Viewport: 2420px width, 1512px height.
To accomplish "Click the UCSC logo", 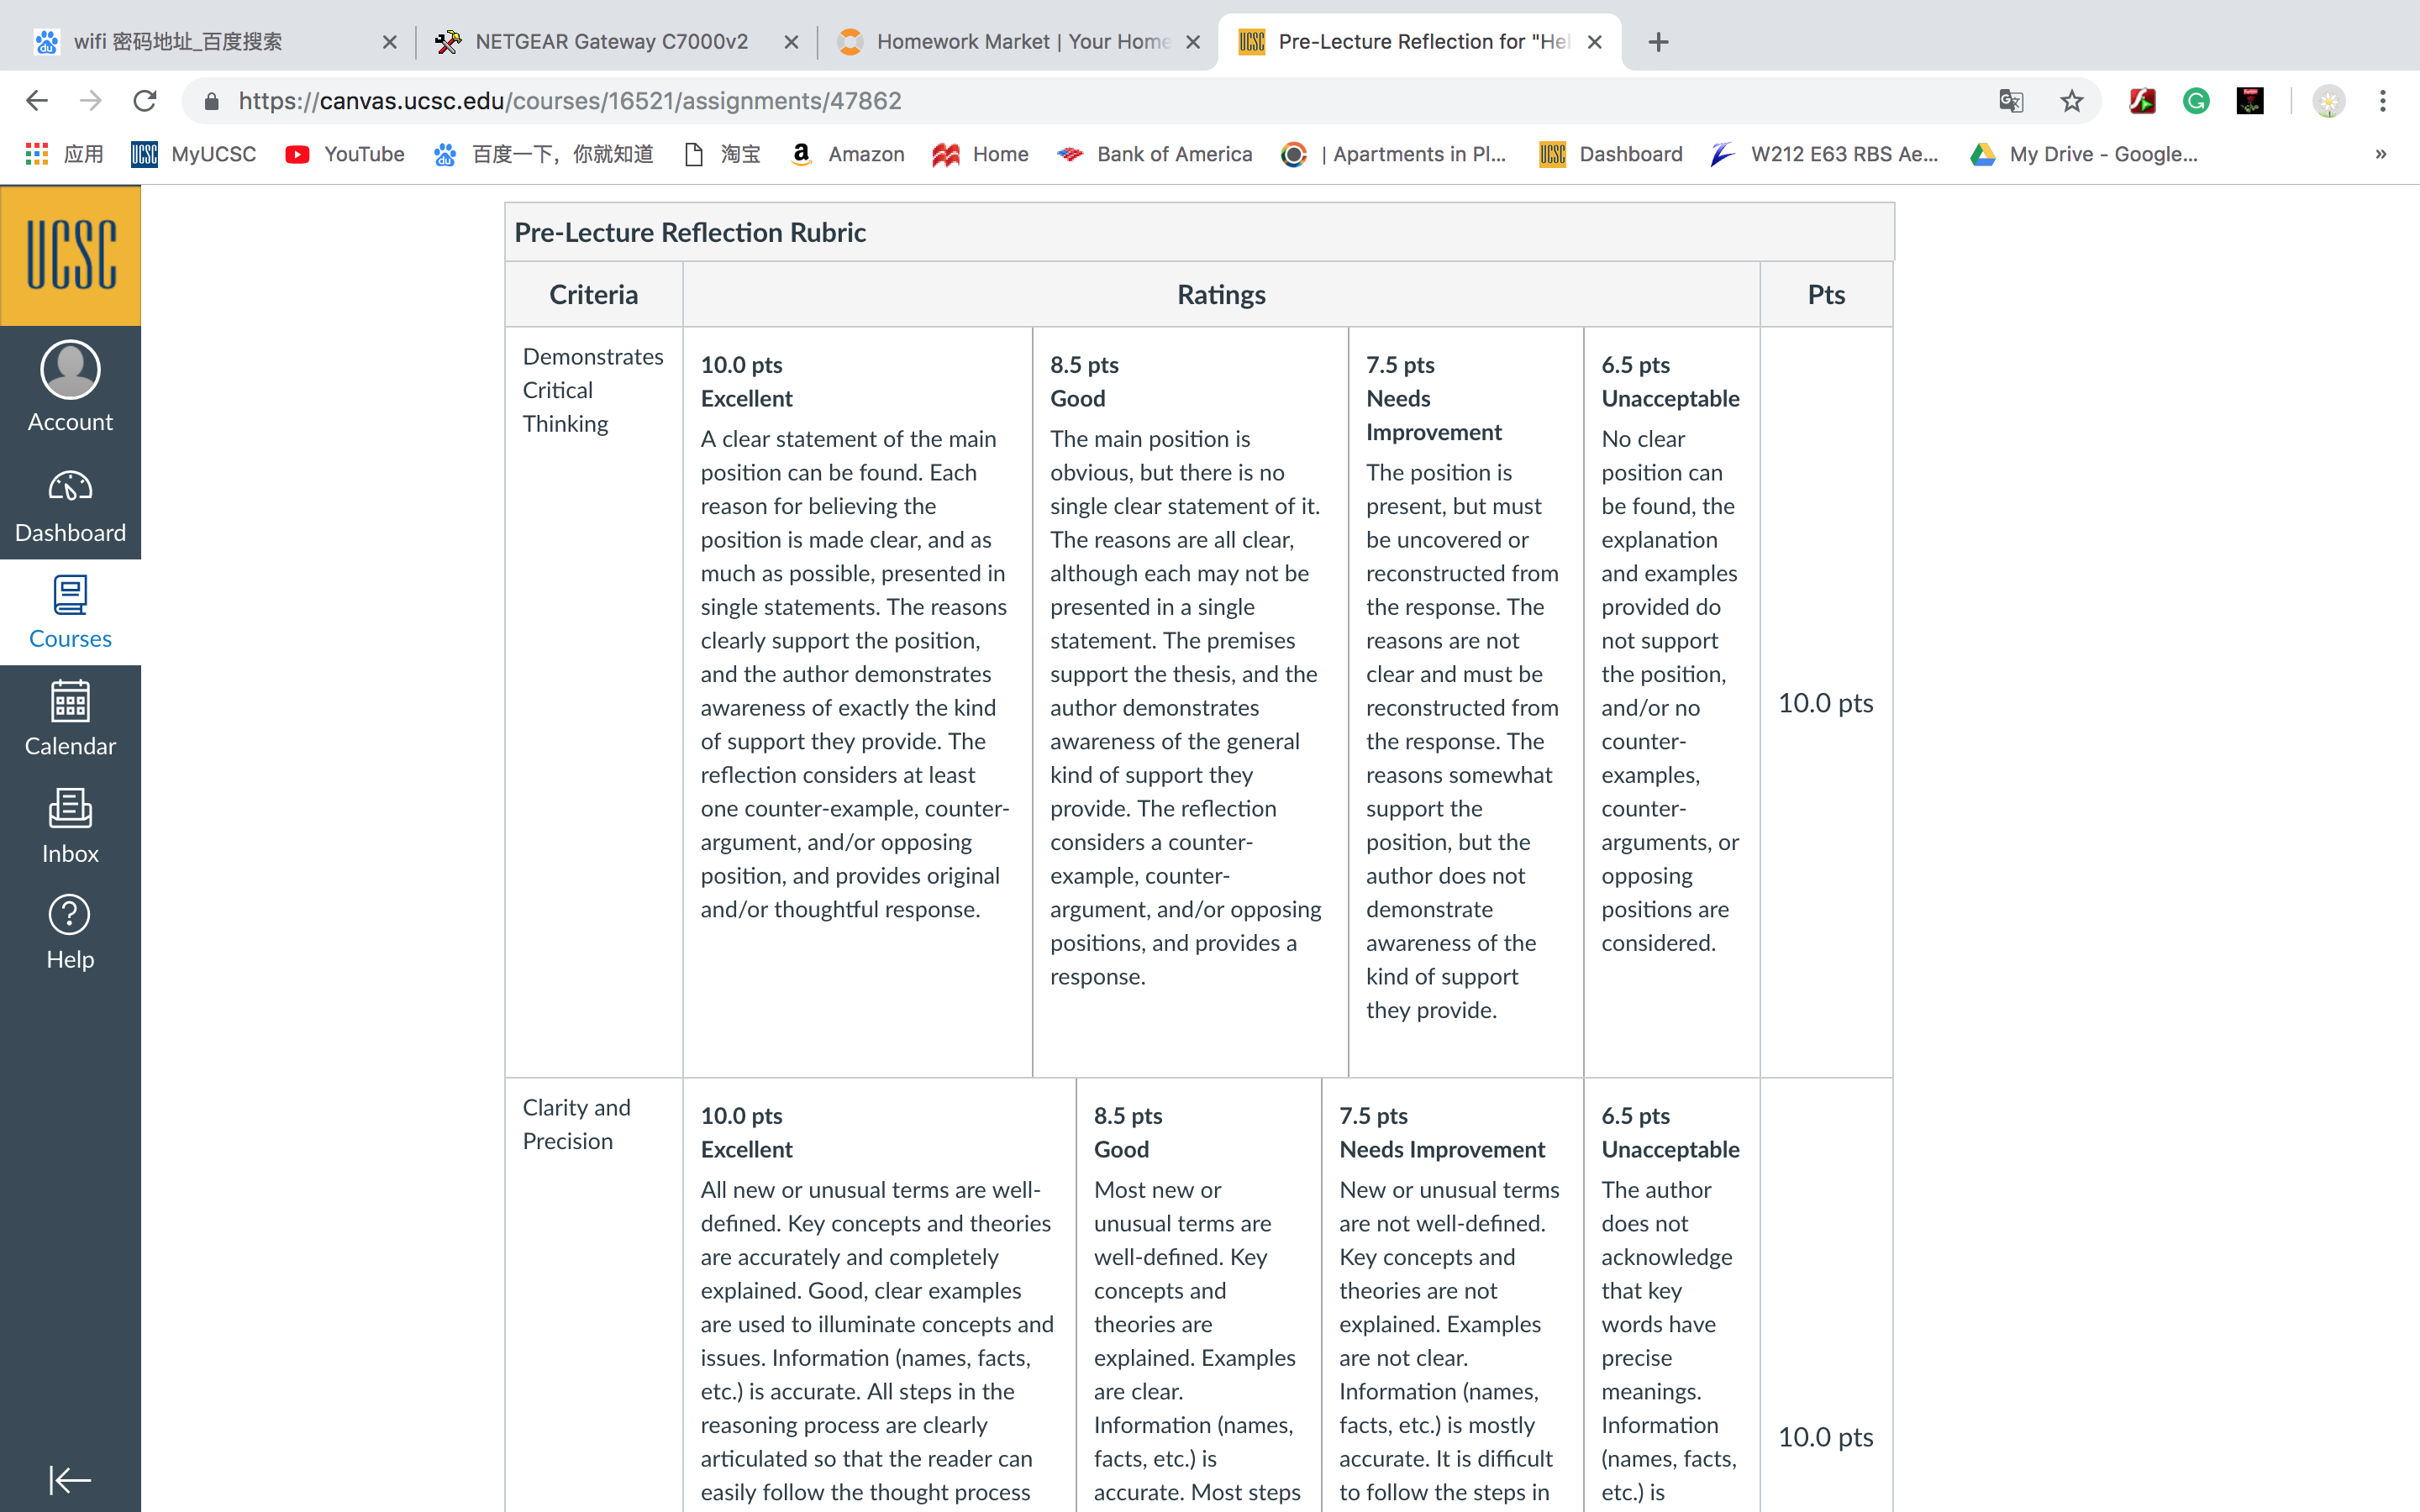I will (70, 255).
